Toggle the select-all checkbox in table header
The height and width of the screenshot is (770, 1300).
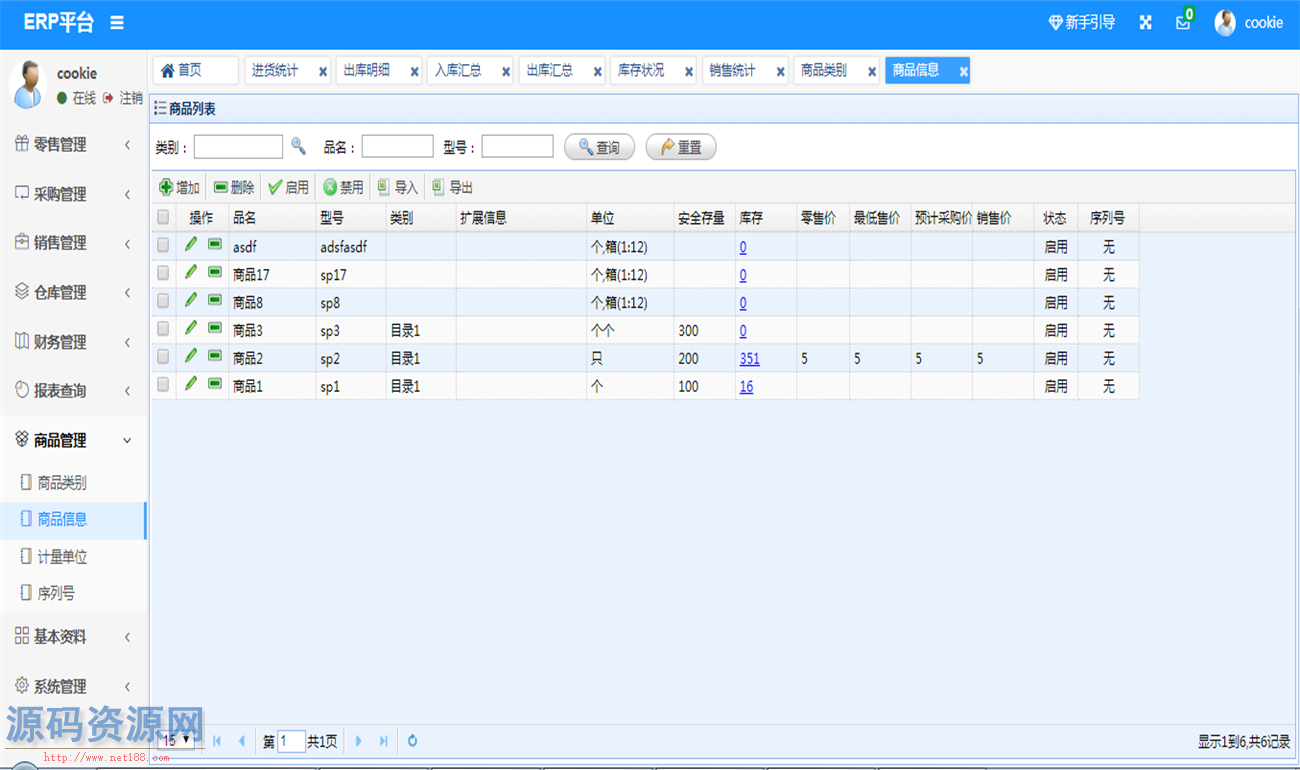click(x=163, y=217)
